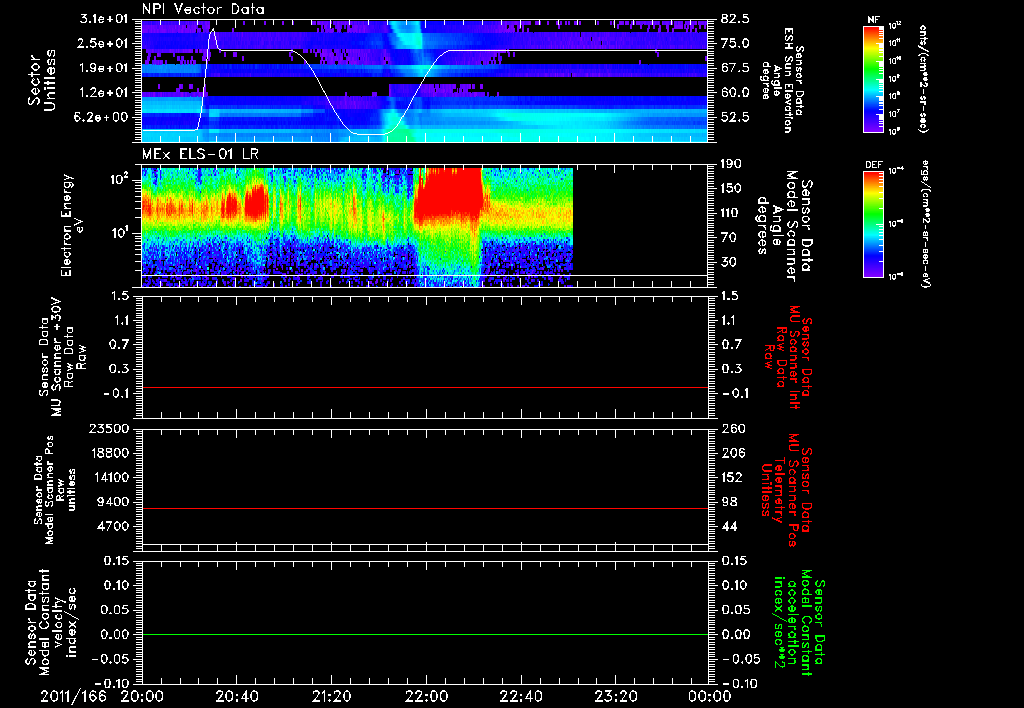The width and height of the screenshot is (1024, 708).
Task: Click the NF color scale bar
Action: point(873,79)
